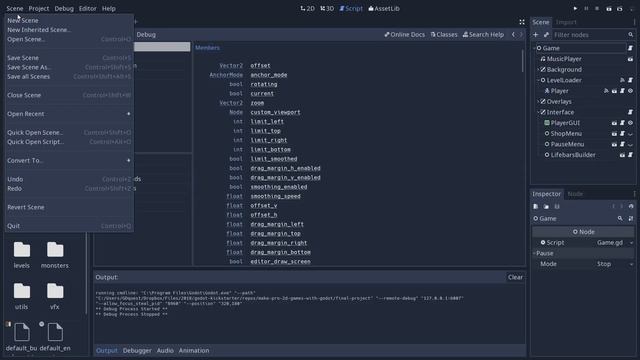Open the Convert To submenu

click(69, 160)
